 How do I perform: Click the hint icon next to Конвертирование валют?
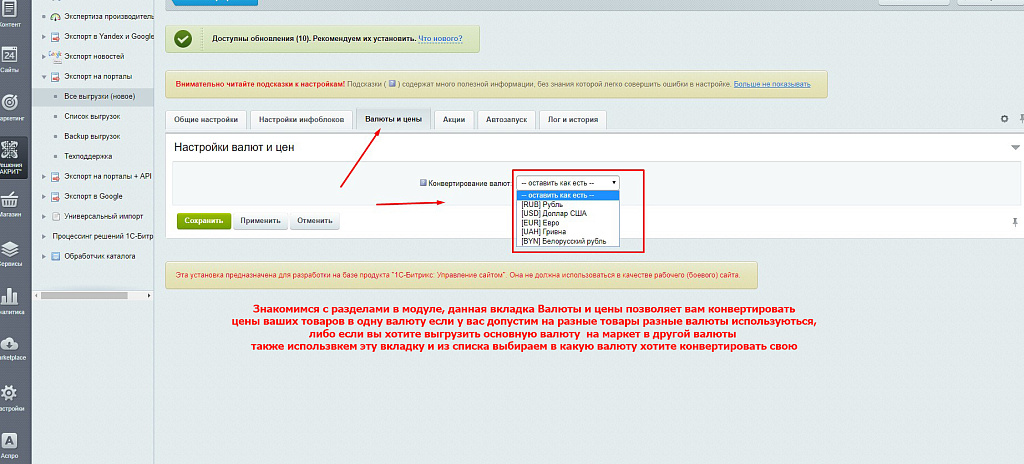[423, 183]
